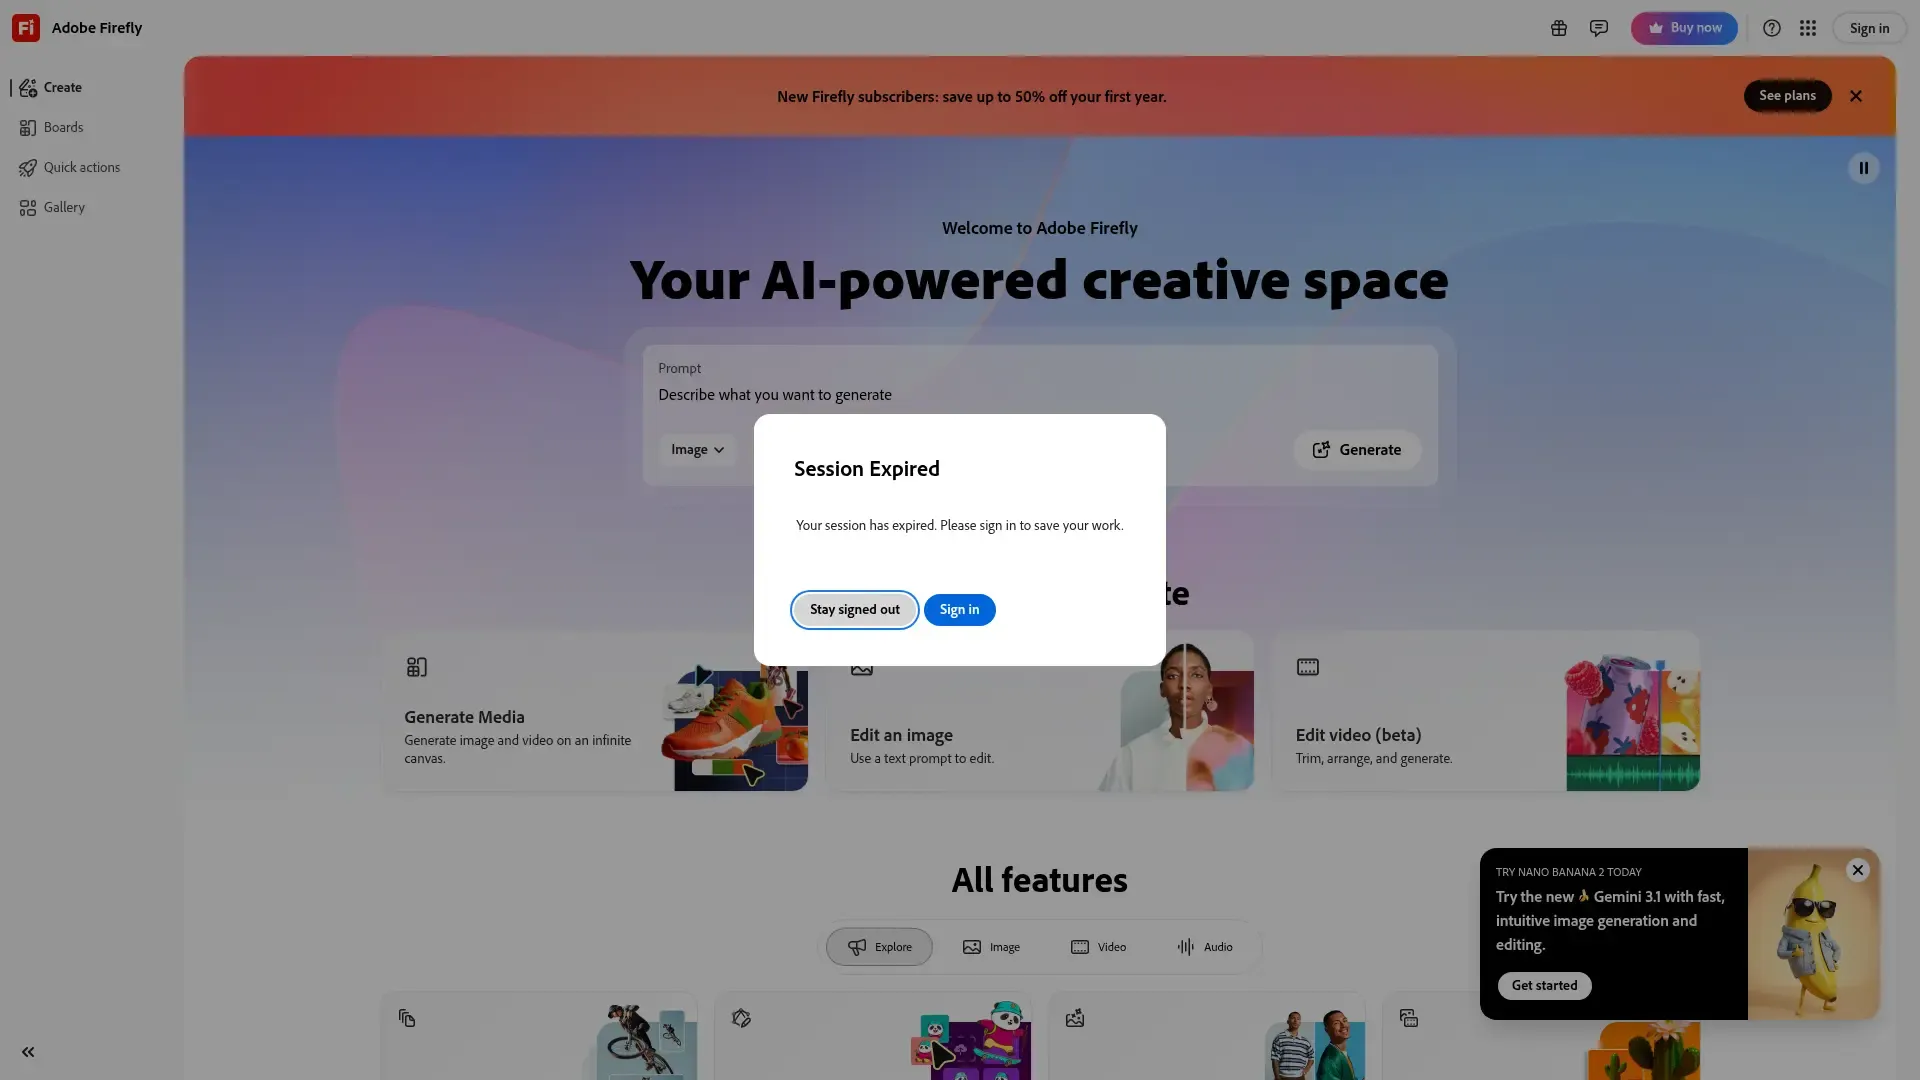Image resolution: width=1920 pixels, height=1080 pixels.
Task: Switch to the Video features tab
Action: coord(1098,947)
